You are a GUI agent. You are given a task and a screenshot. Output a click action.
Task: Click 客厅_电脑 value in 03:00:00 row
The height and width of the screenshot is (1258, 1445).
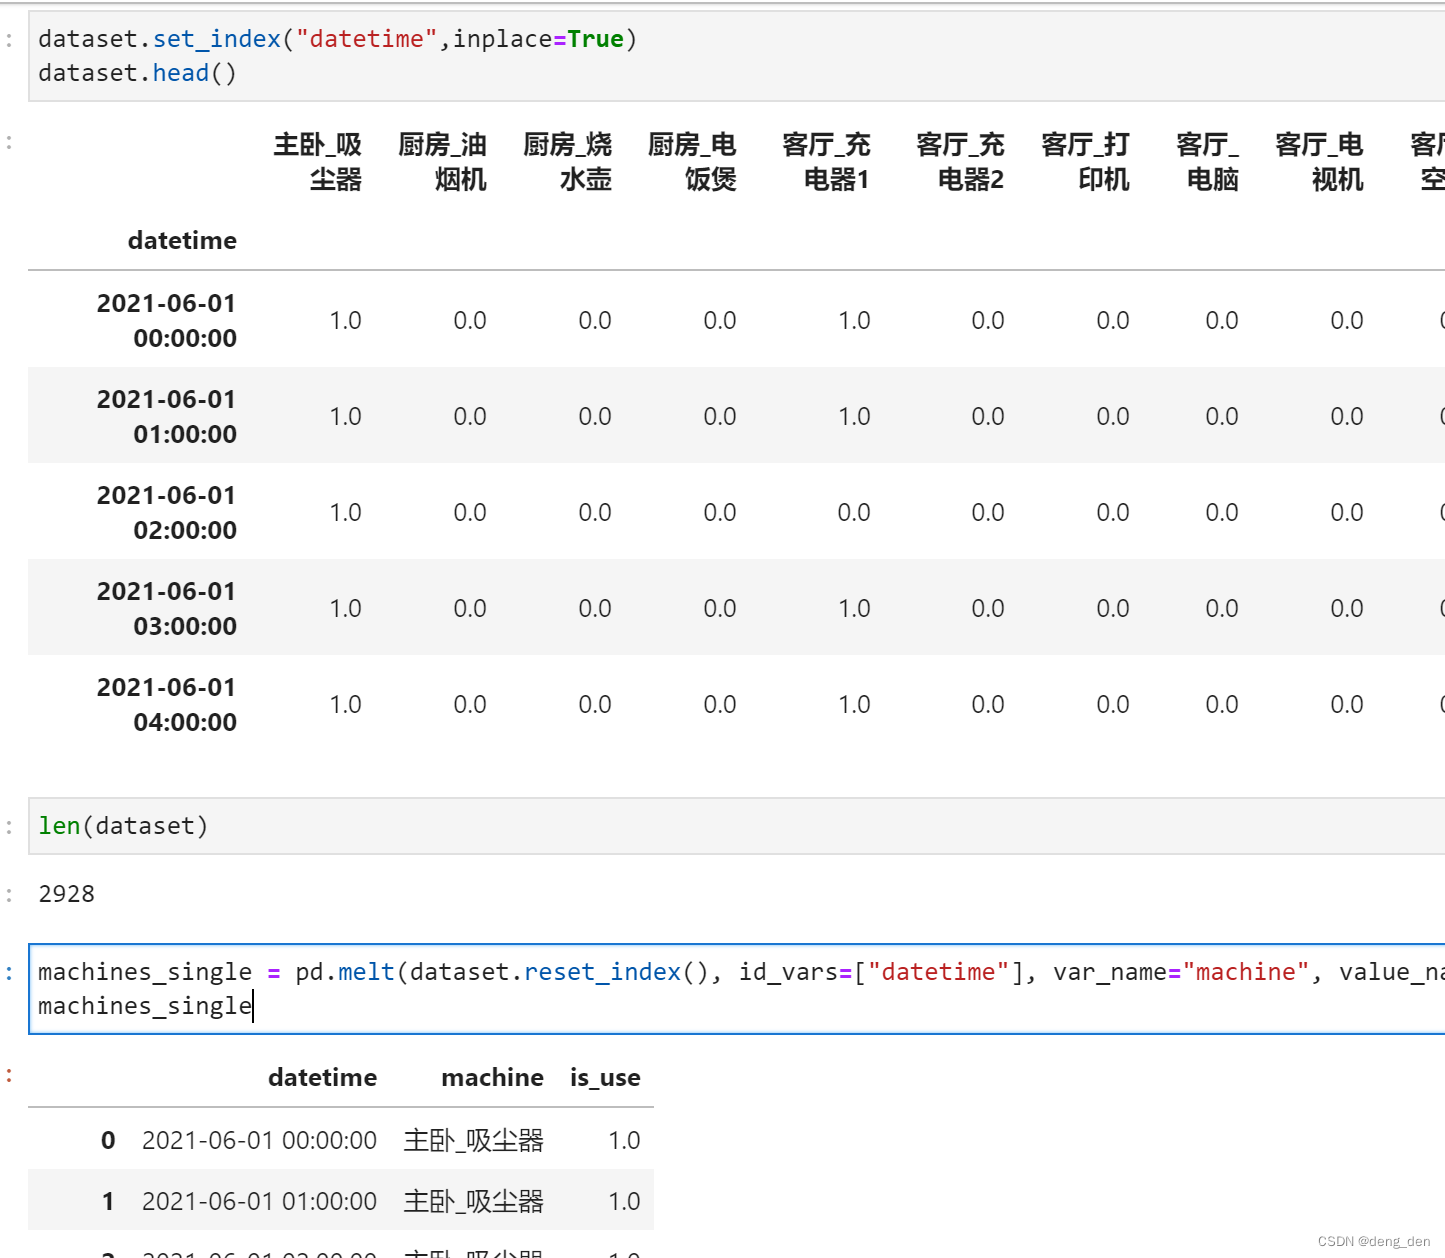tap(1222, 608)
